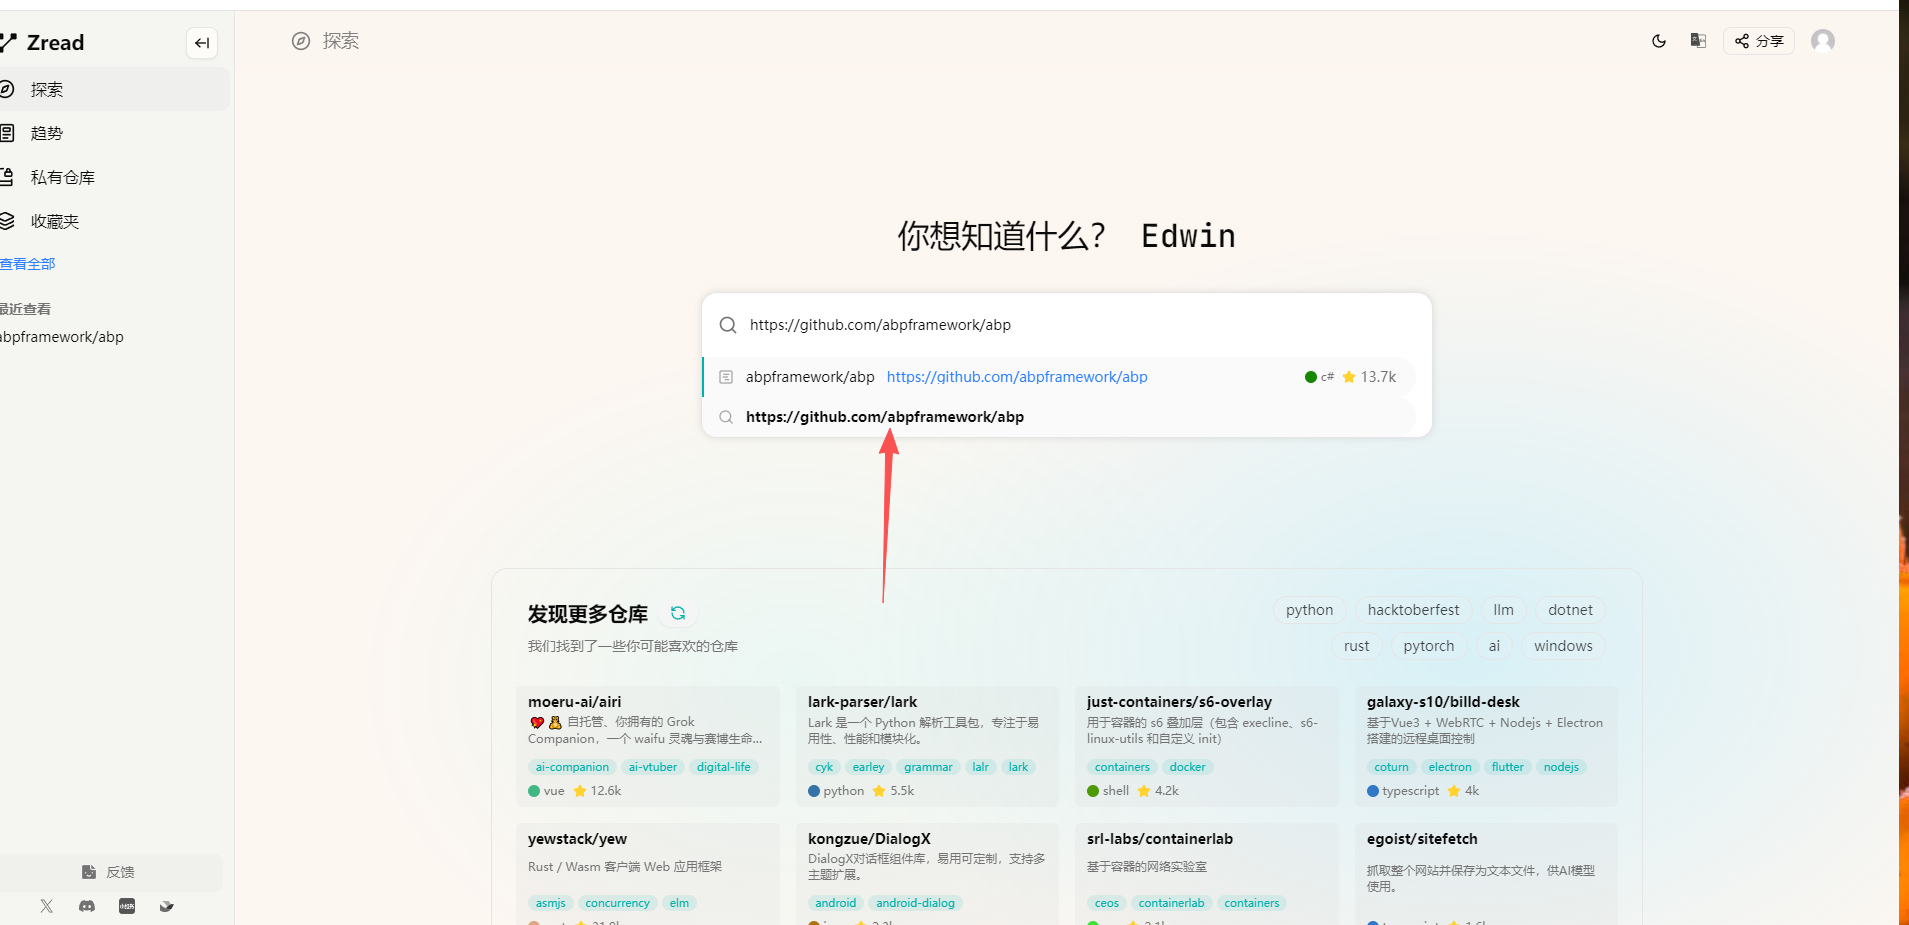Image resolution: width=1909 pixels, height=925 pixels.
Task: Click the compass icon beside 探索 header
Action: (x=301, y=41)
